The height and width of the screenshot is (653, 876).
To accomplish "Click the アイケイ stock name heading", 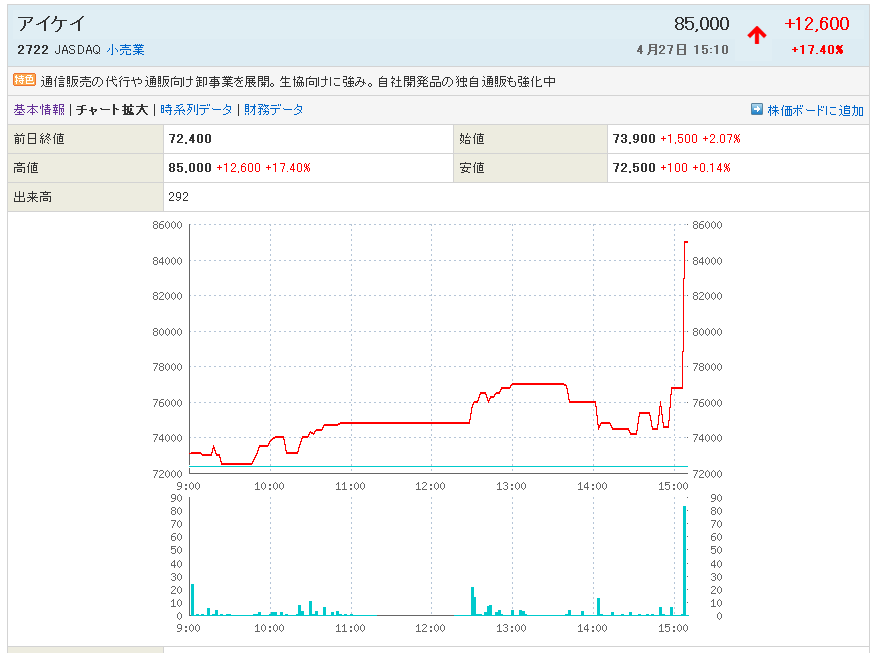I will pos(52,24).
